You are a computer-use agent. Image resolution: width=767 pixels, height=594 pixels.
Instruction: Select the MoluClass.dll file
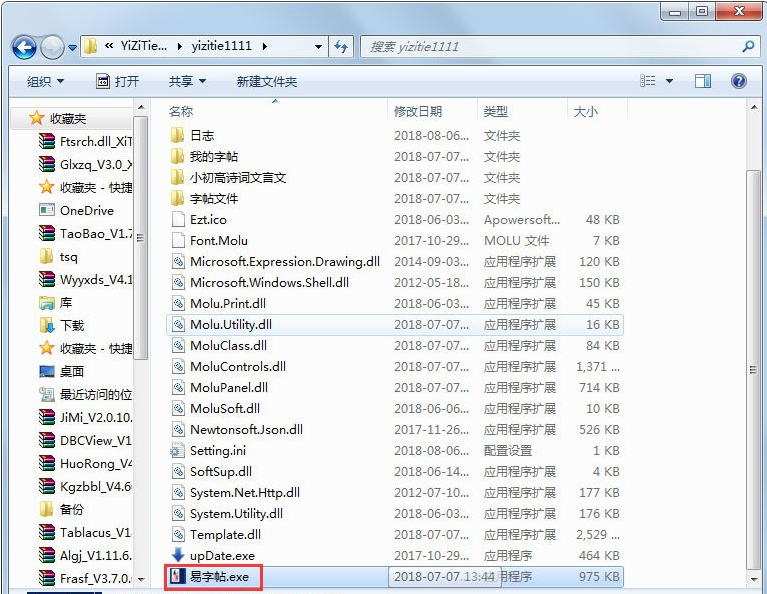pos(228,346)
